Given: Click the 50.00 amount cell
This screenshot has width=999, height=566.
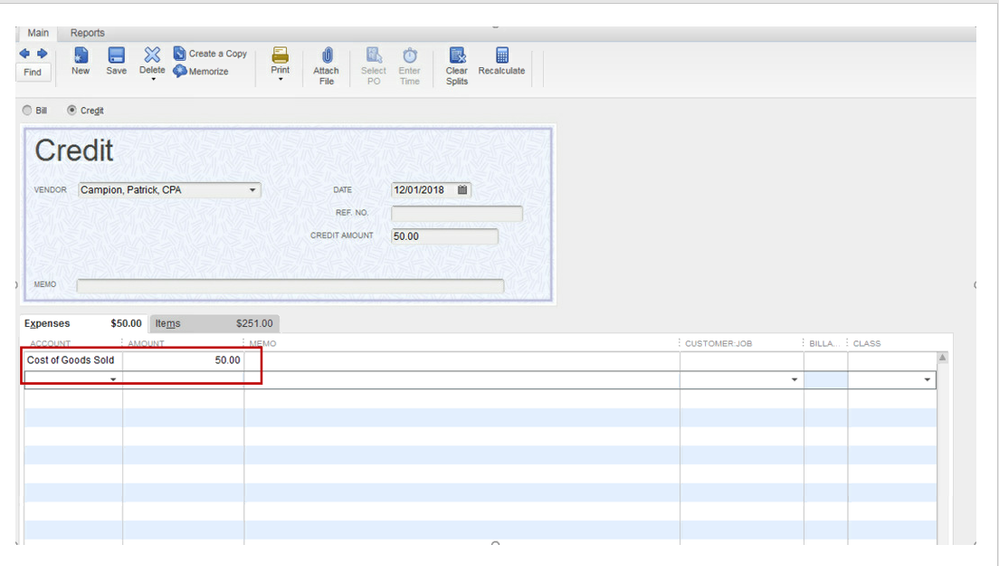Looking at the screenshot, I should [x=183, y=360].
